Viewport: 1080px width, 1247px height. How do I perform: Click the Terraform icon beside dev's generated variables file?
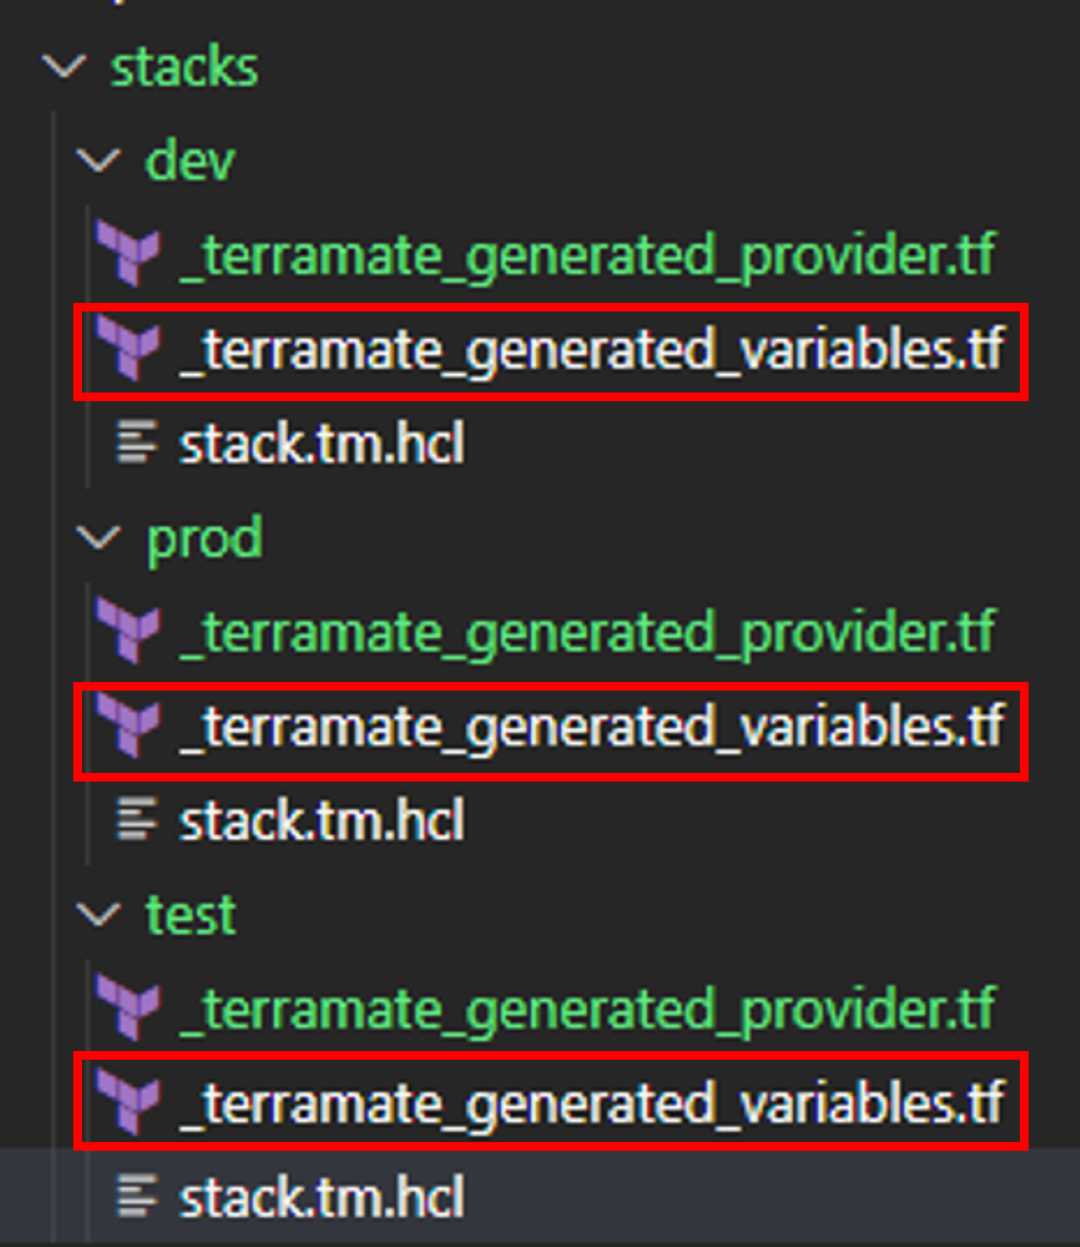[128, 350]
